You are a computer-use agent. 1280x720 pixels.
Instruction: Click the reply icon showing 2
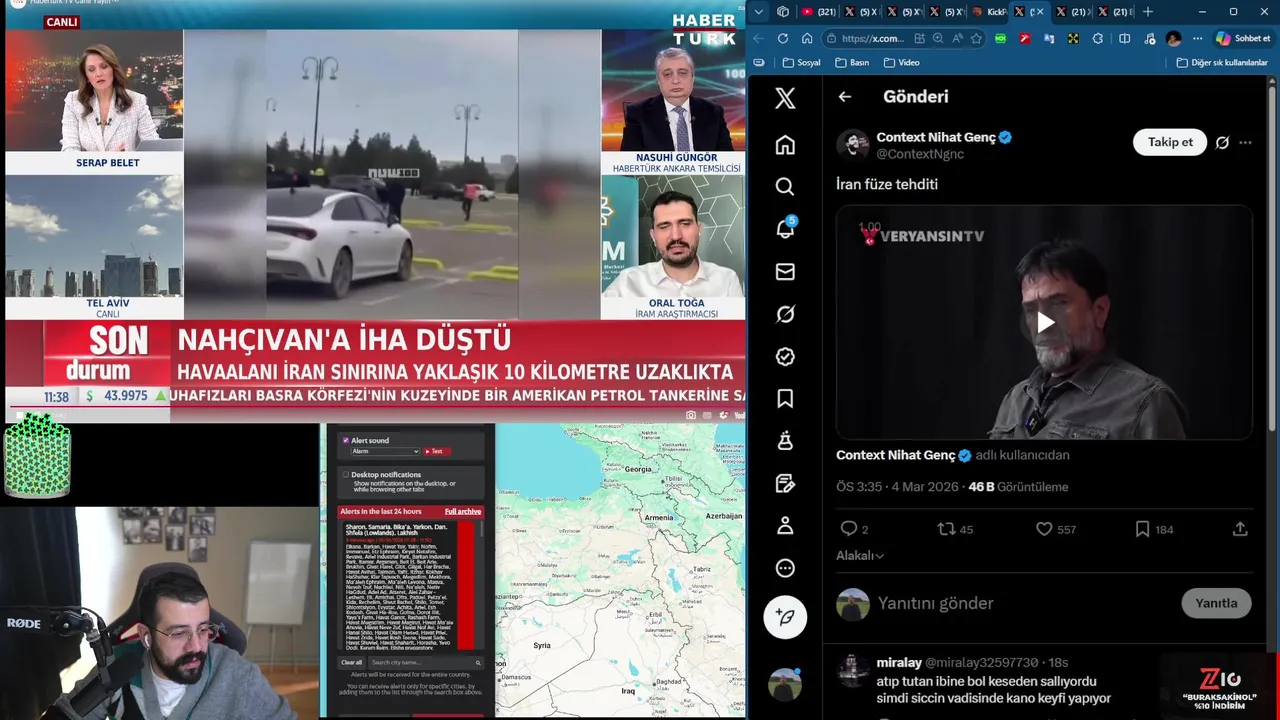(x=849, y=529)
